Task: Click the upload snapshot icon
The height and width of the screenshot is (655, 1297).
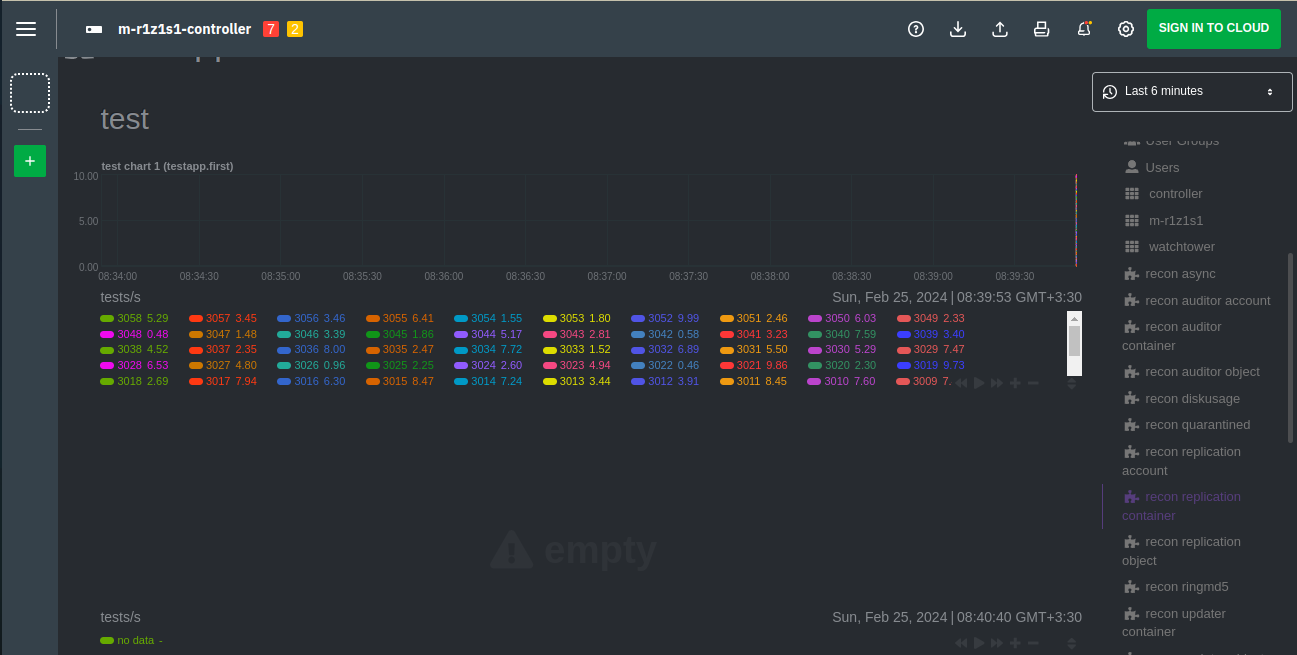Action: [x=999, y=29]
